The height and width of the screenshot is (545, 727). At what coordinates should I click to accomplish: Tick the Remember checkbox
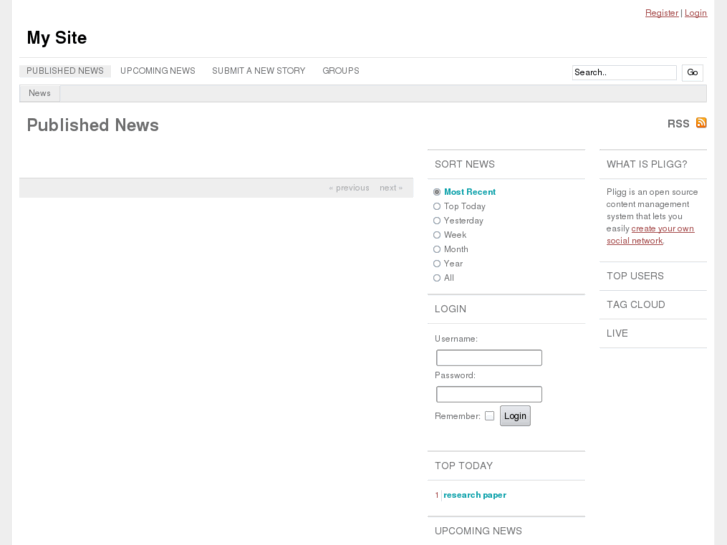click(490, 416)
